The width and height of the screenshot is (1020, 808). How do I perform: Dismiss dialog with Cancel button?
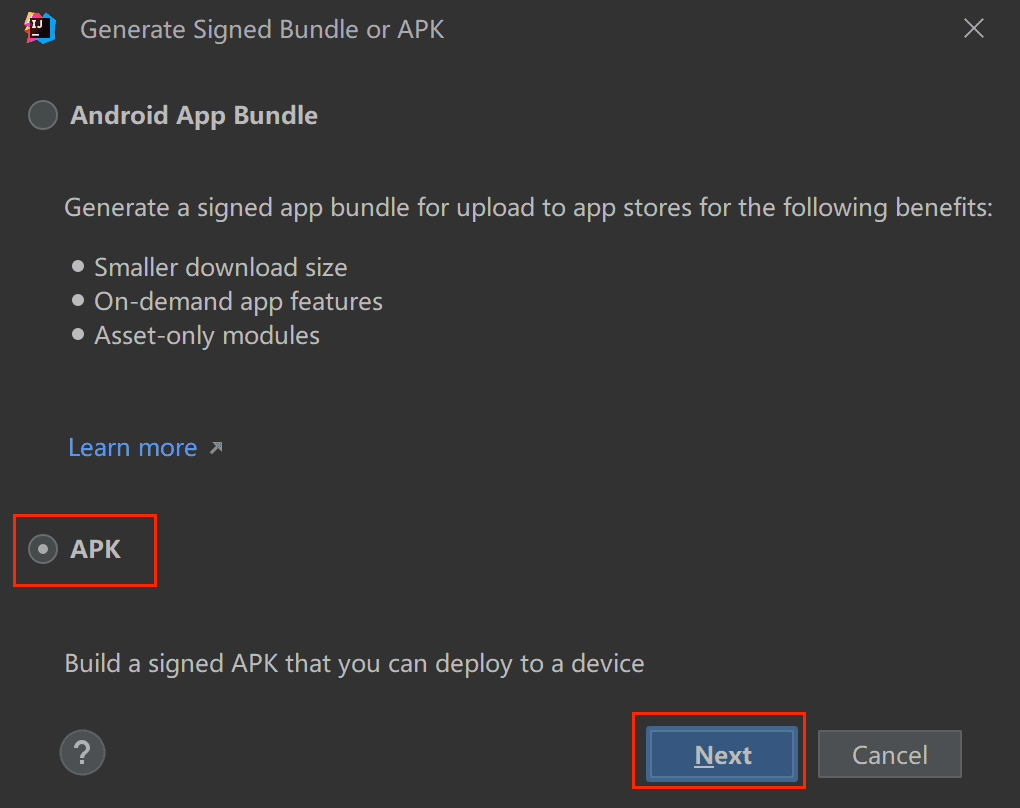point(890,754)
